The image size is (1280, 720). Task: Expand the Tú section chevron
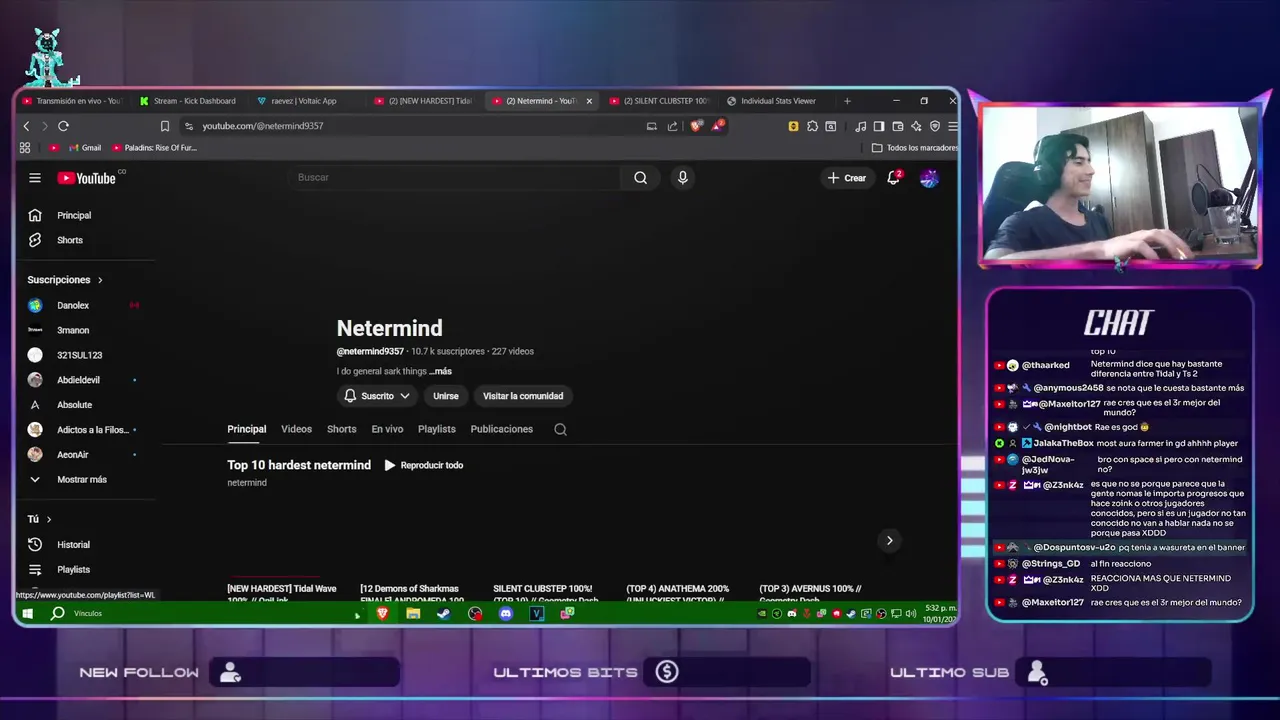click(x=48, y=519)
